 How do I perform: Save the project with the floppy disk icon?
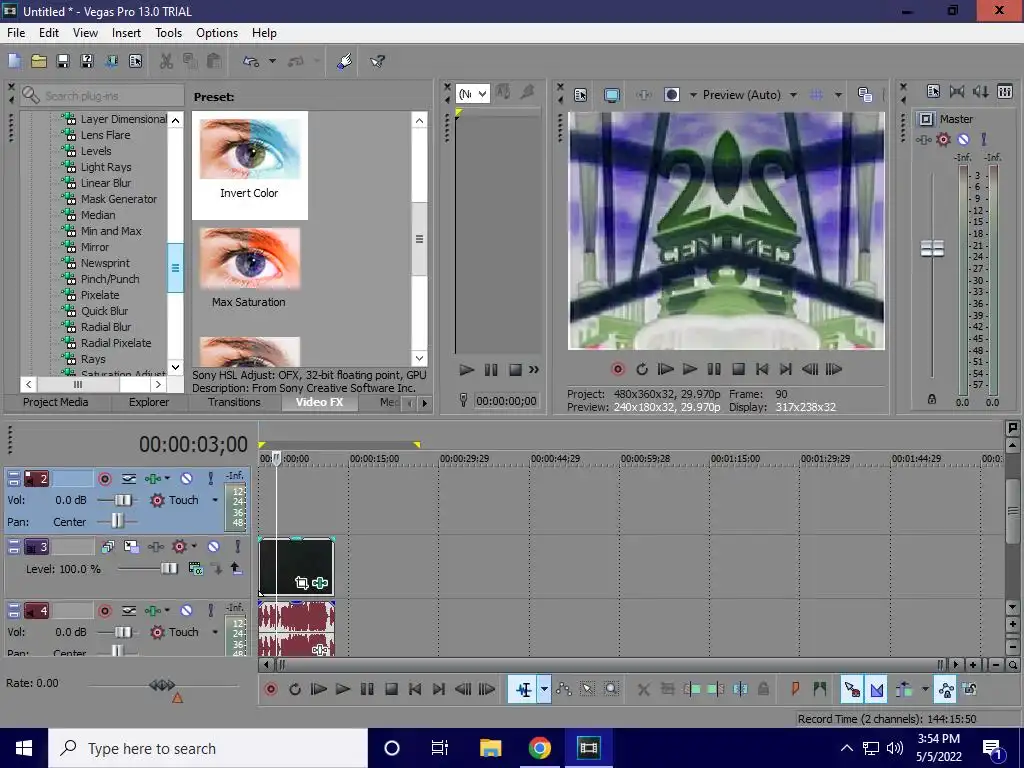pos(63,61)
